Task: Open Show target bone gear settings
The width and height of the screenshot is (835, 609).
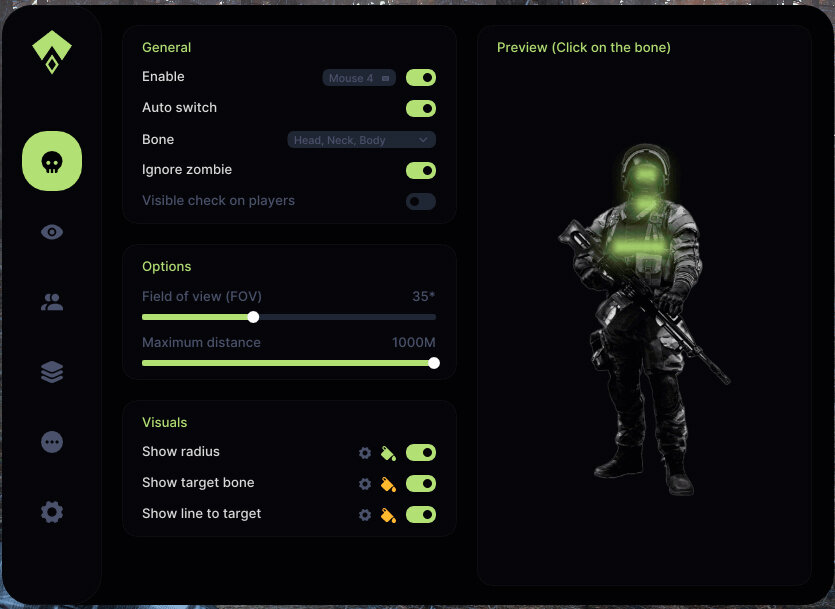Action: [x=365, y=484]
